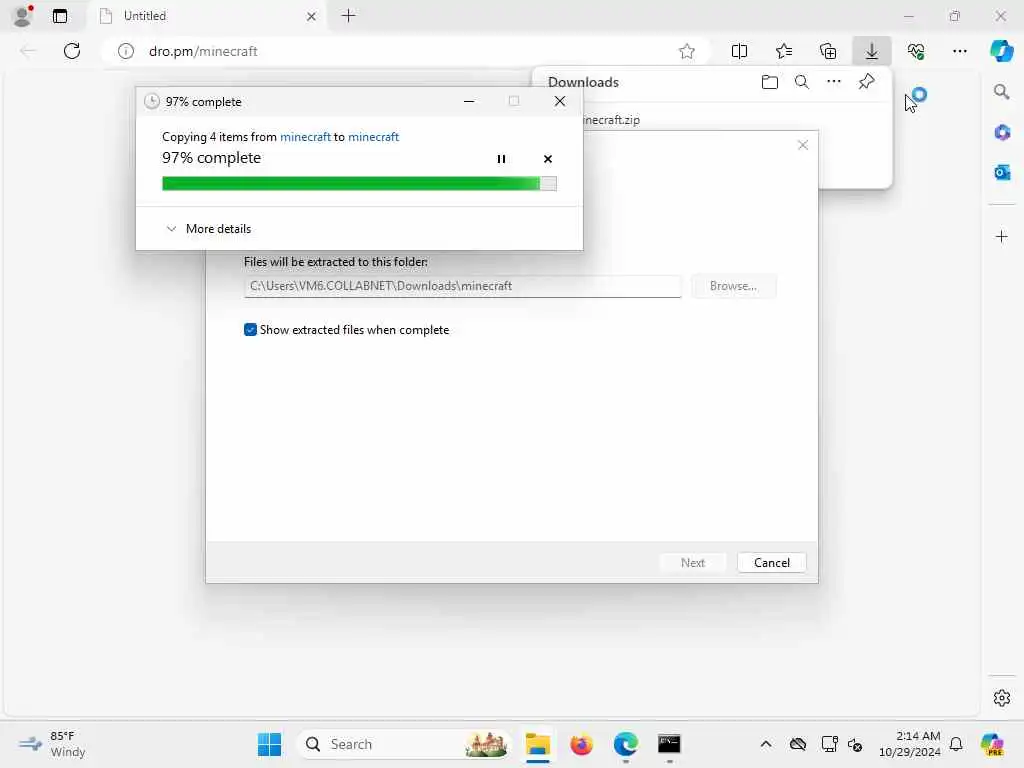Click the minecraft source folder link

[x=305, y=136]
